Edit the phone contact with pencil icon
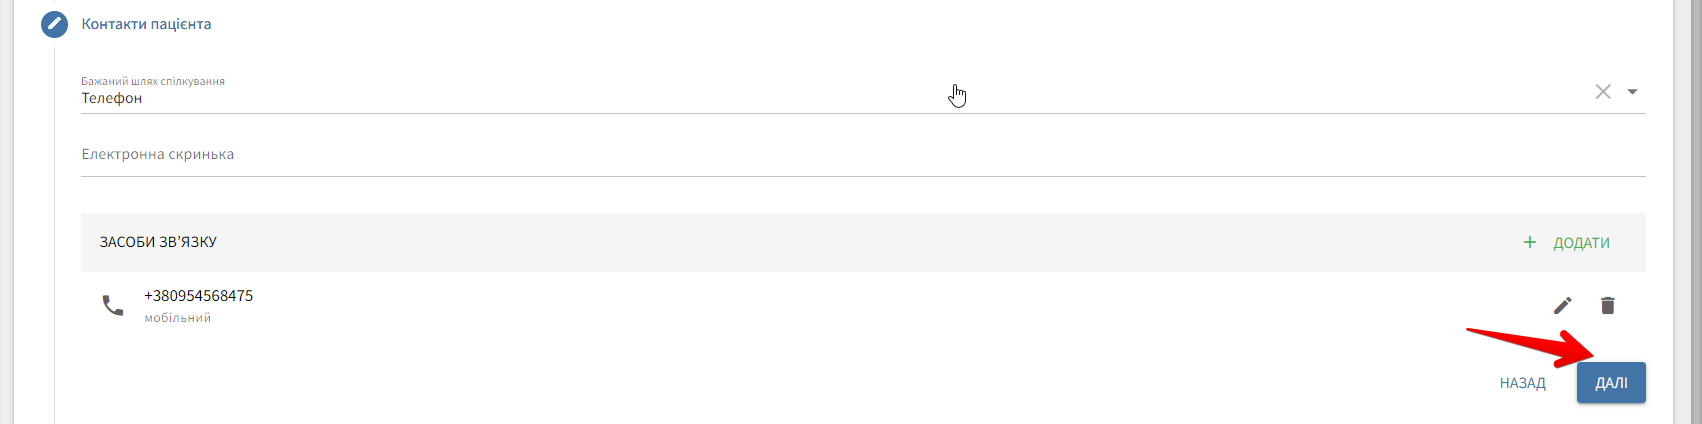This screenshot has width=1702, height=424. pos(1562,305)
